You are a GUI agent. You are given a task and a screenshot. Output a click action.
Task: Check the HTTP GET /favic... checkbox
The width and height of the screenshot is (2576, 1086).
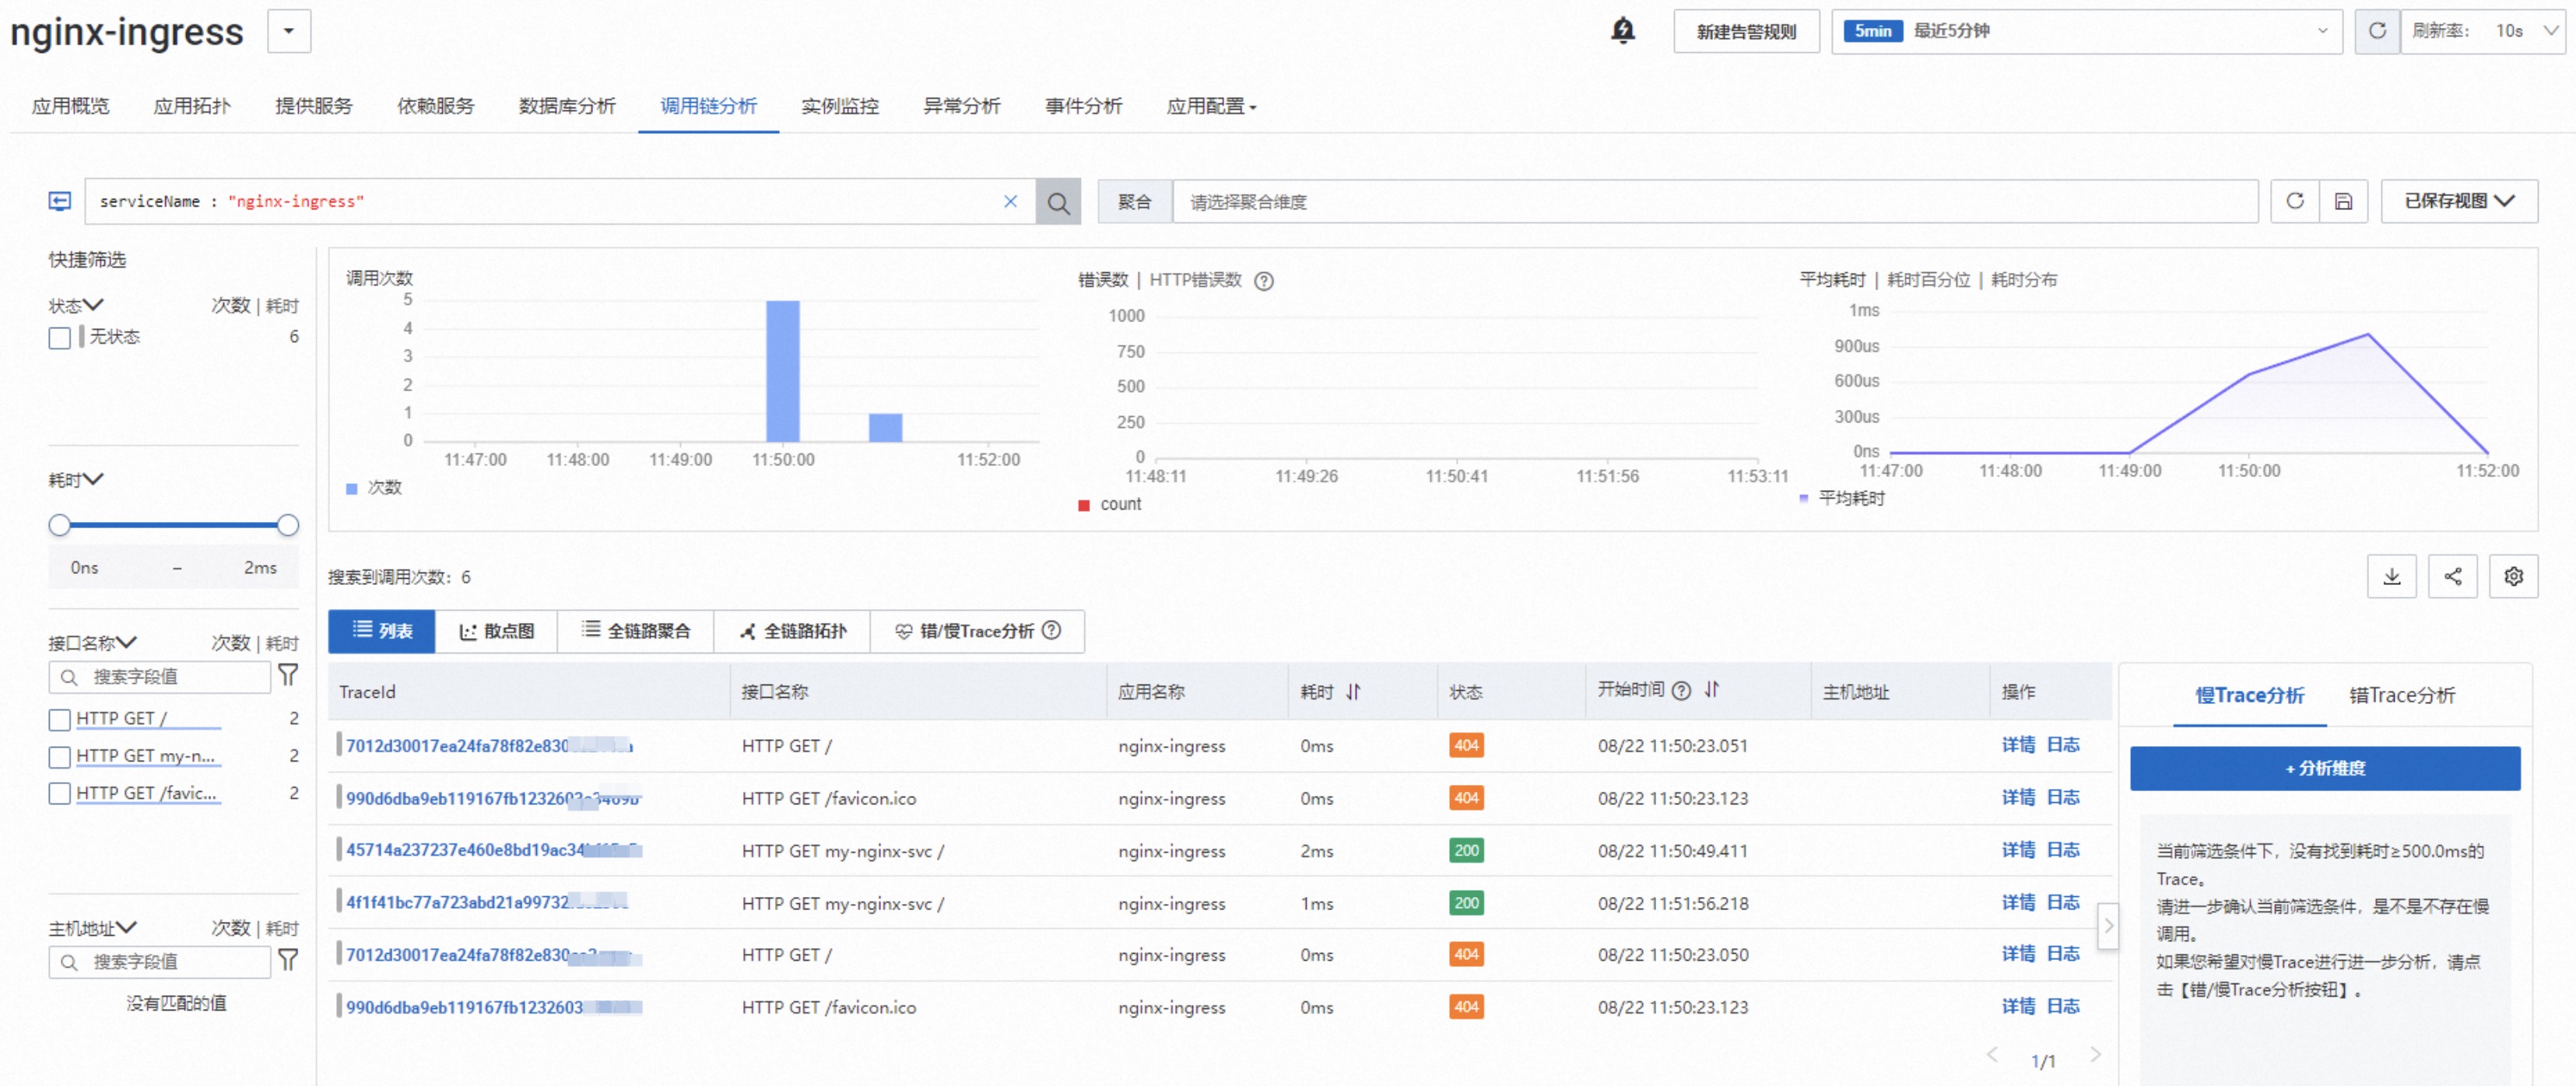60,794
